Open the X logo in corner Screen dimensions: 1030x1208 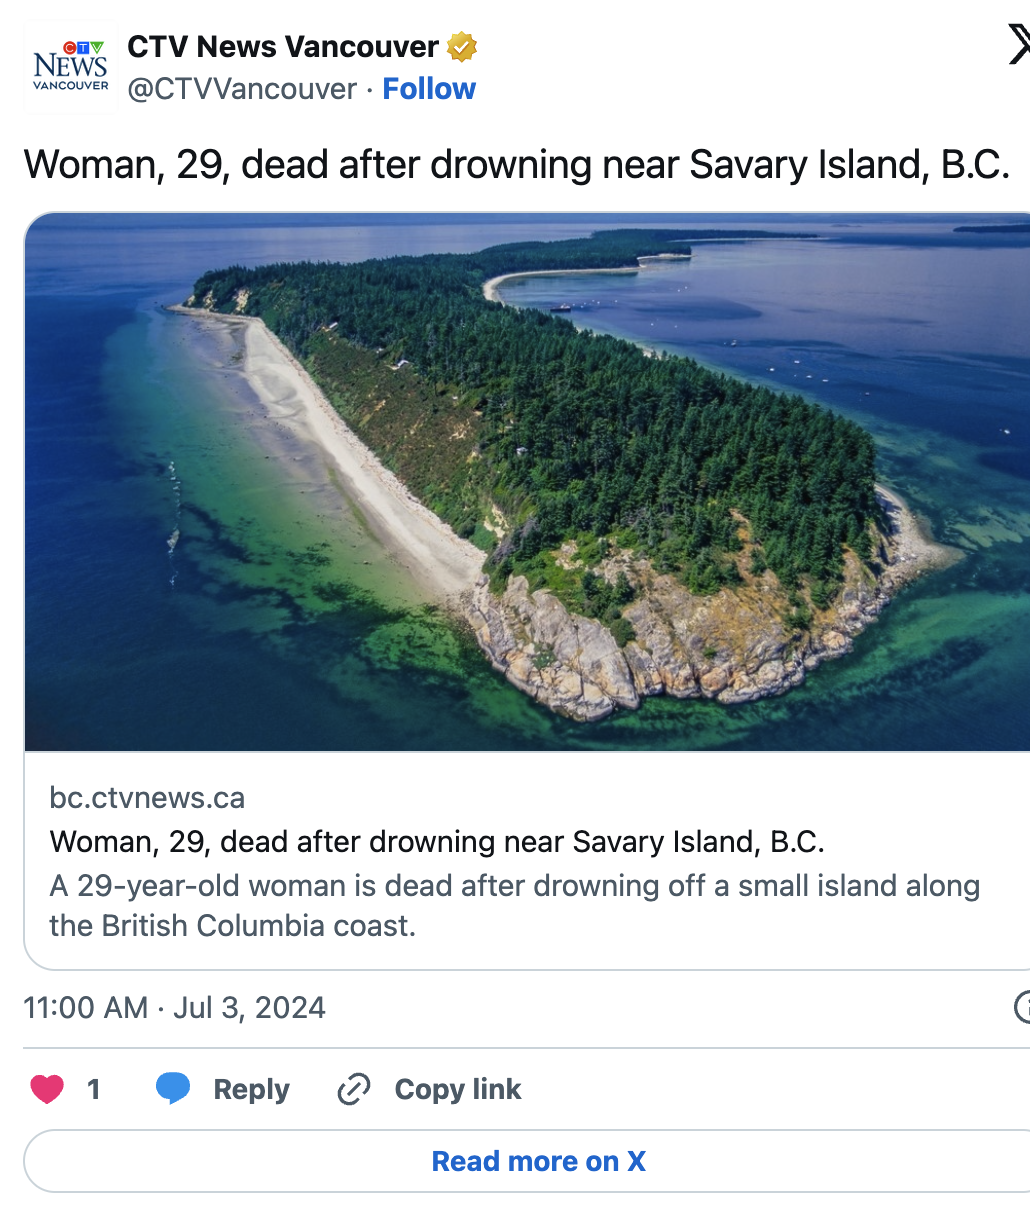point(1019,45)
